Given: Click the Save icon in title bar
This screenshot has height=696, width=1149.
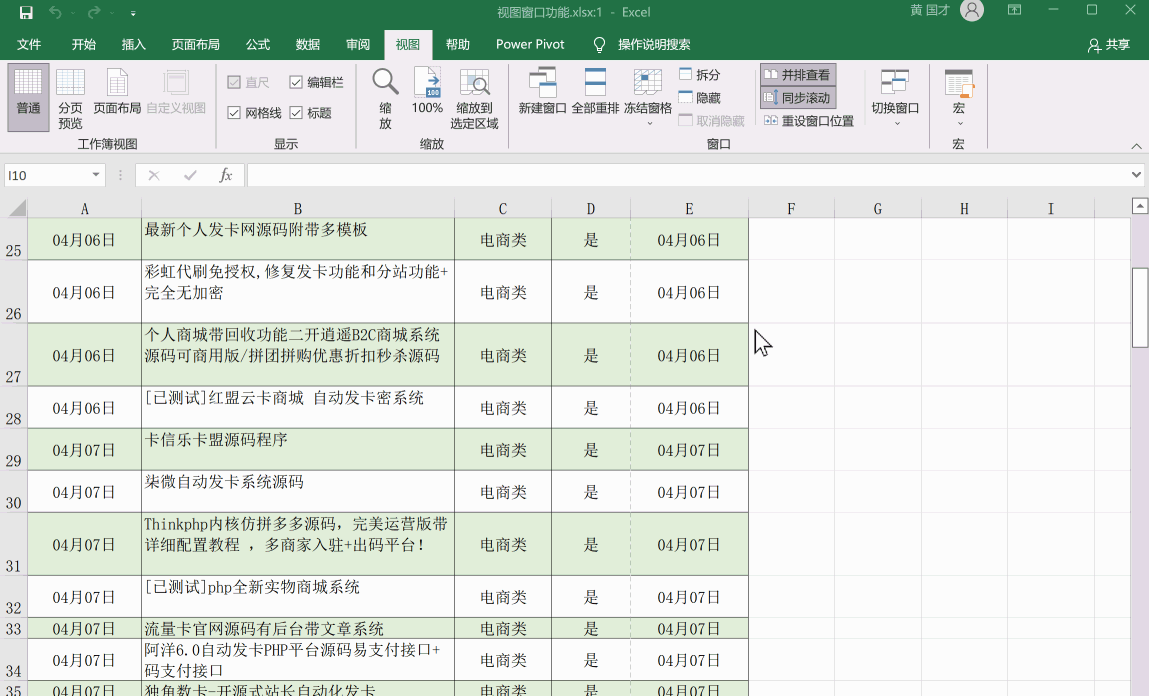Looking at the screenshot, I should (26, 13).
